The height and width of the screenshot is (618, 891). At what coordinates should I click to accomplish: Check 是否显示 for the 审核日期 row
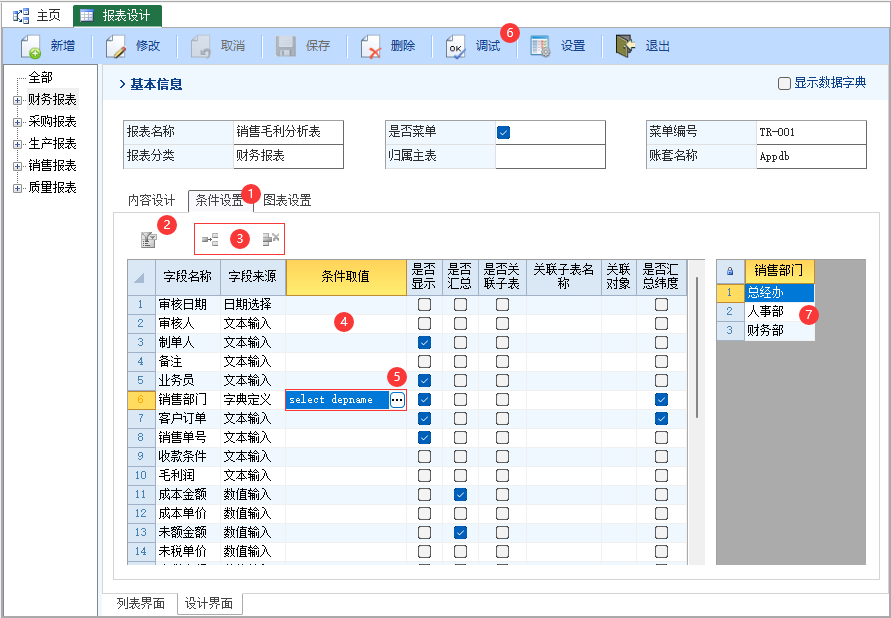tap(424, 304)
